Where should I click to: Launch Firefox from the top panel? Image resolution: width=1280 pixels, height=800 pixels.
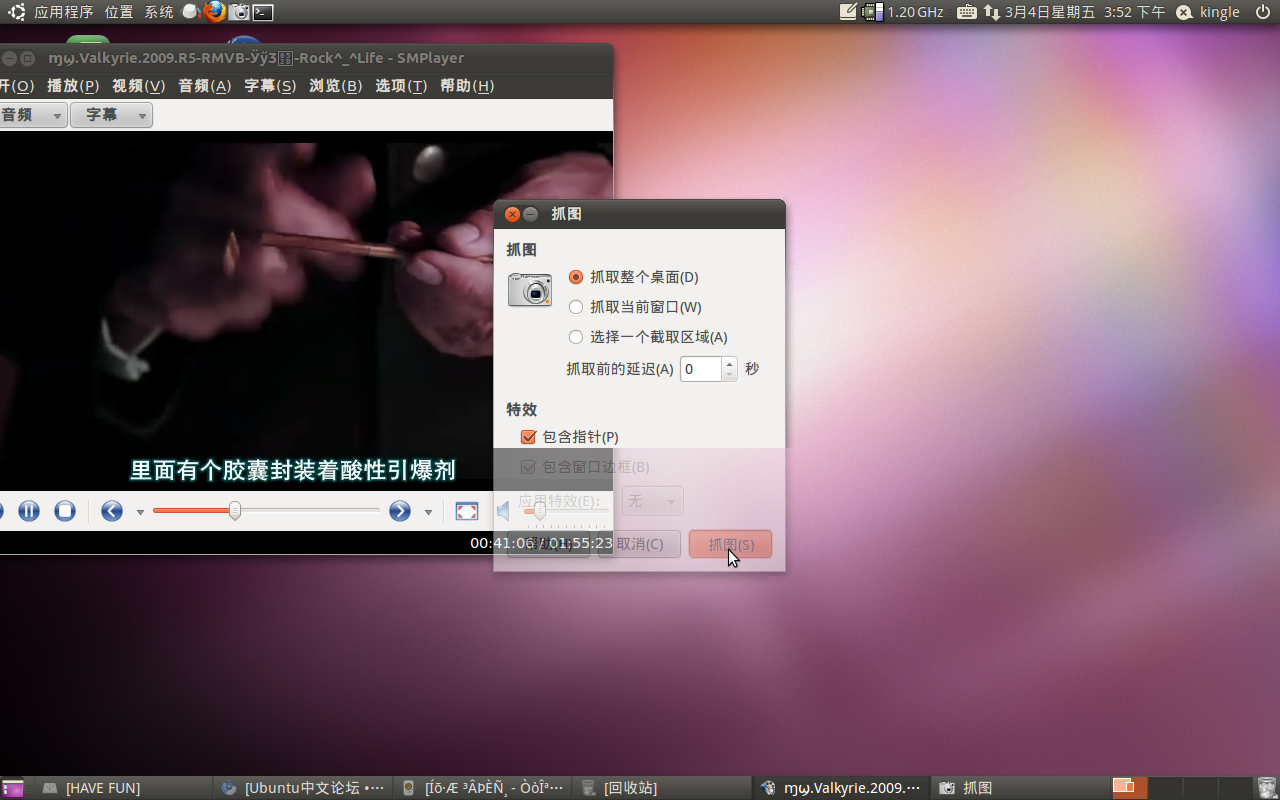[x=215, y=12]
